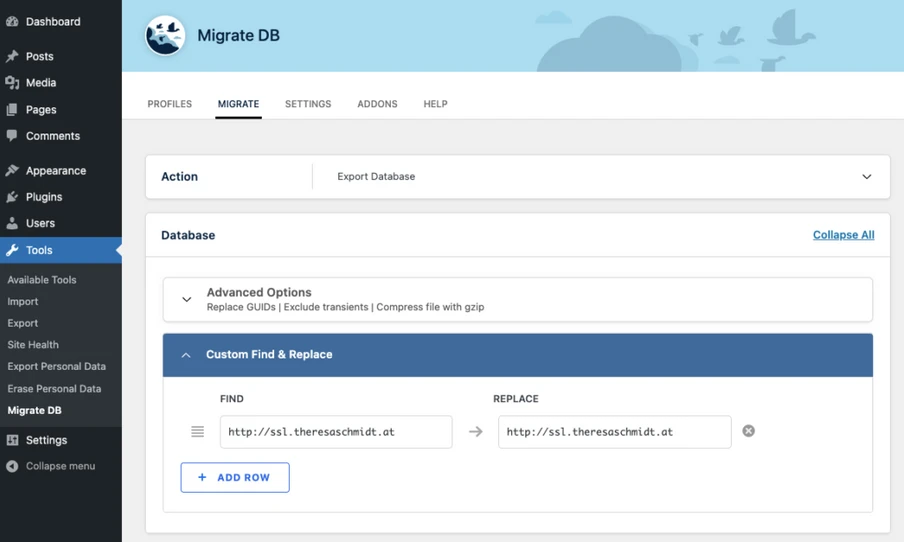
Task: Grab the row reorder handle icon
Action: 197,432
